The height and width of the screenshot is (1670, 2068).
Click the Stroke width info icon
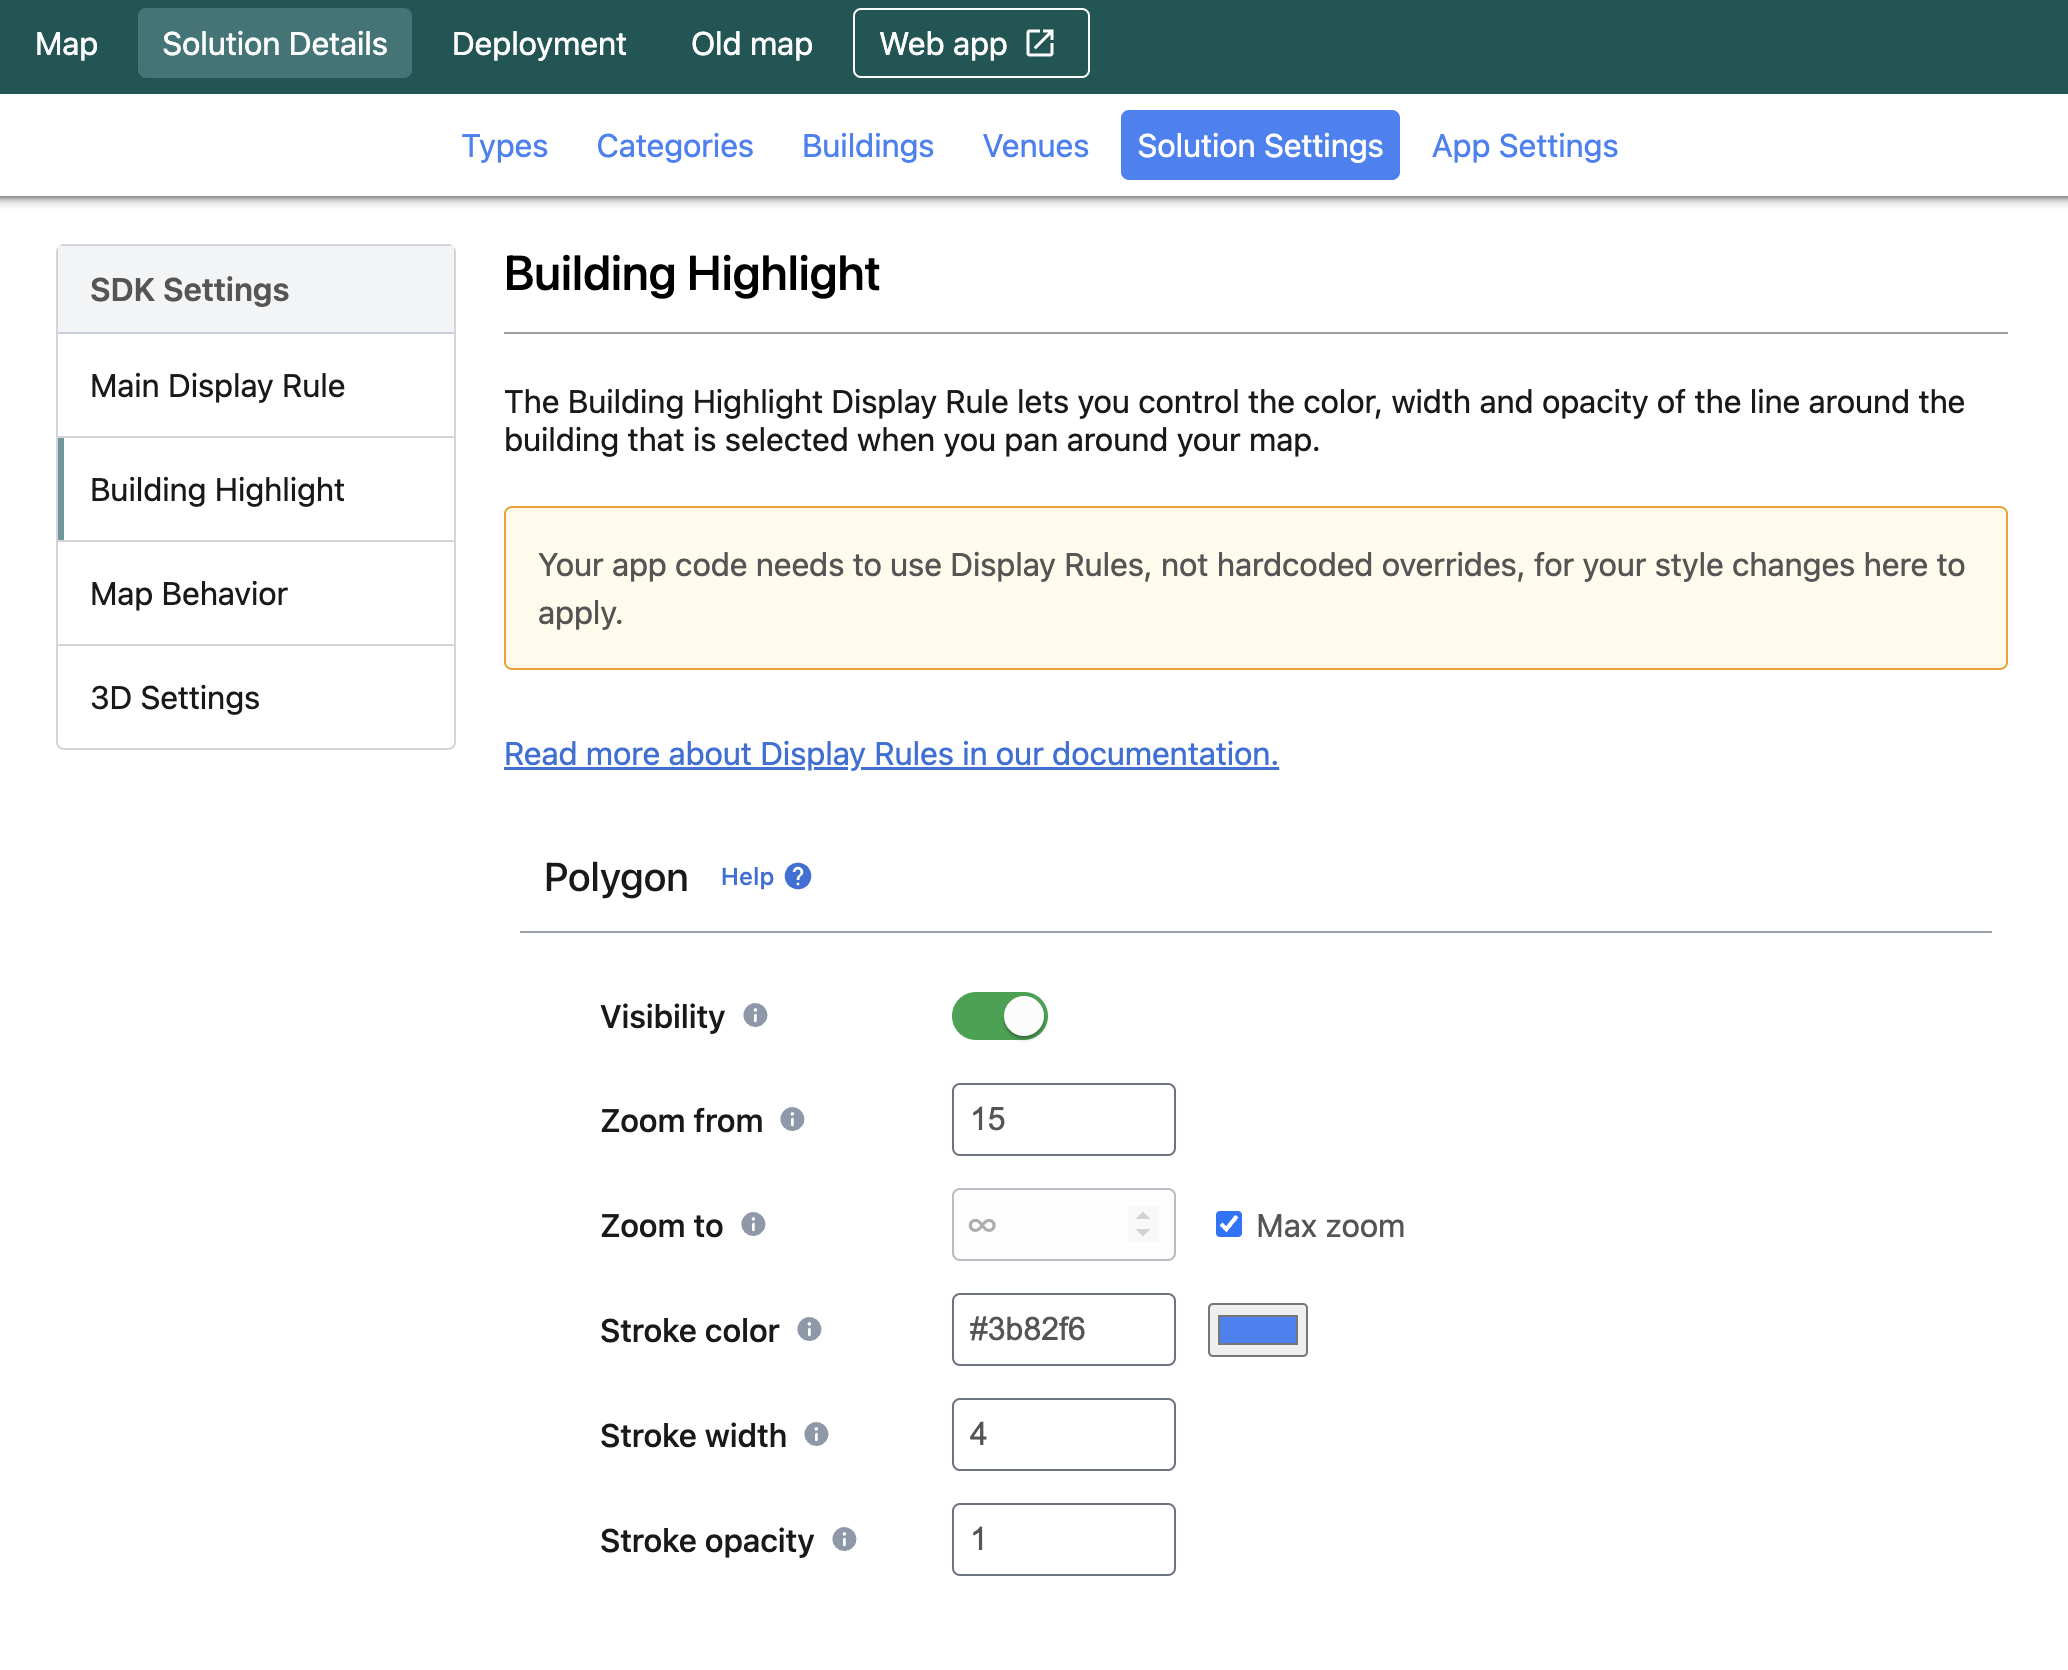click(x=816, y=1434)
